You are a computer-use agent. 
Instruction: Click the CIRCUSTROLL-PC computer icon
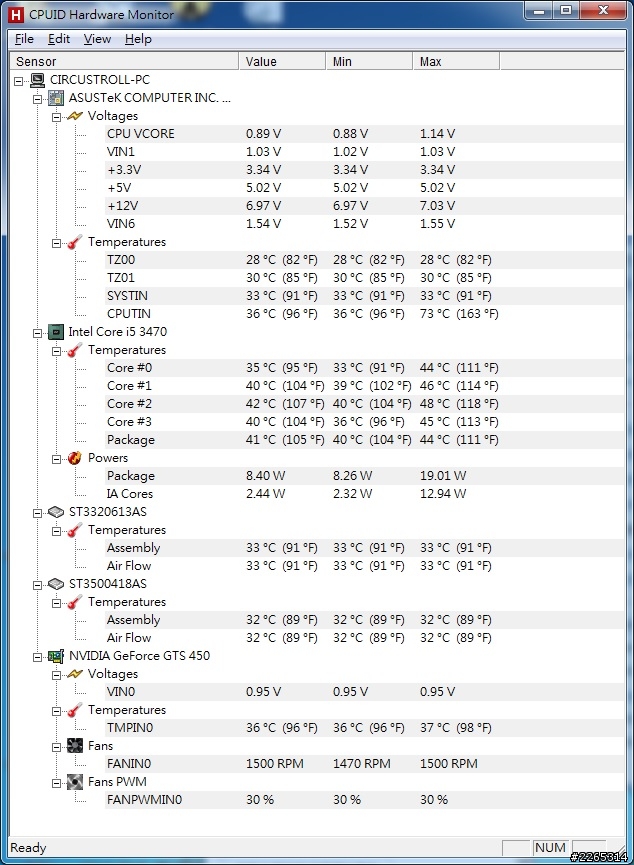click(x=38, y=80)
